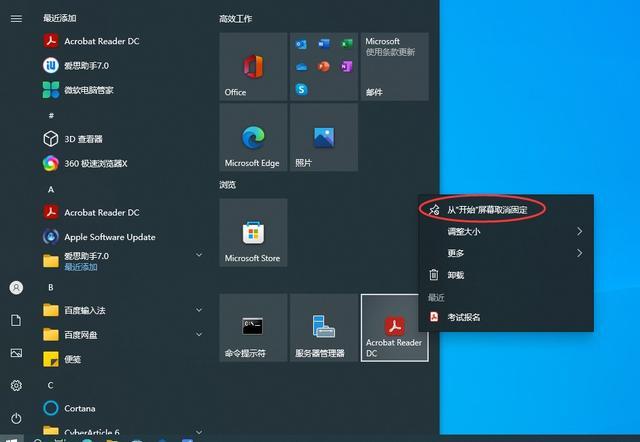Image resolution: width=640 pixels, height=442 pixels.
Task: Launch Cortana from the app list
Action: coord(69,408)
